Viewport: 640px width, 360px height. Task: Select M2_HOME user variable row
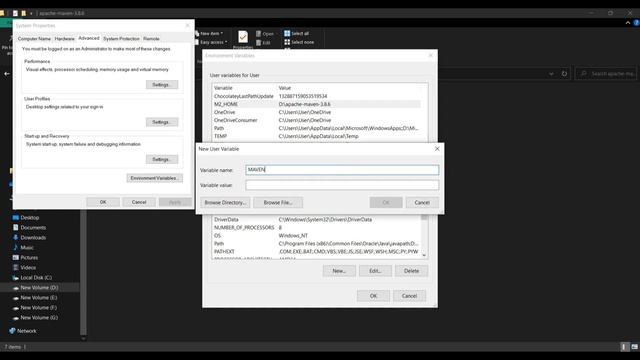pos(316,104)
